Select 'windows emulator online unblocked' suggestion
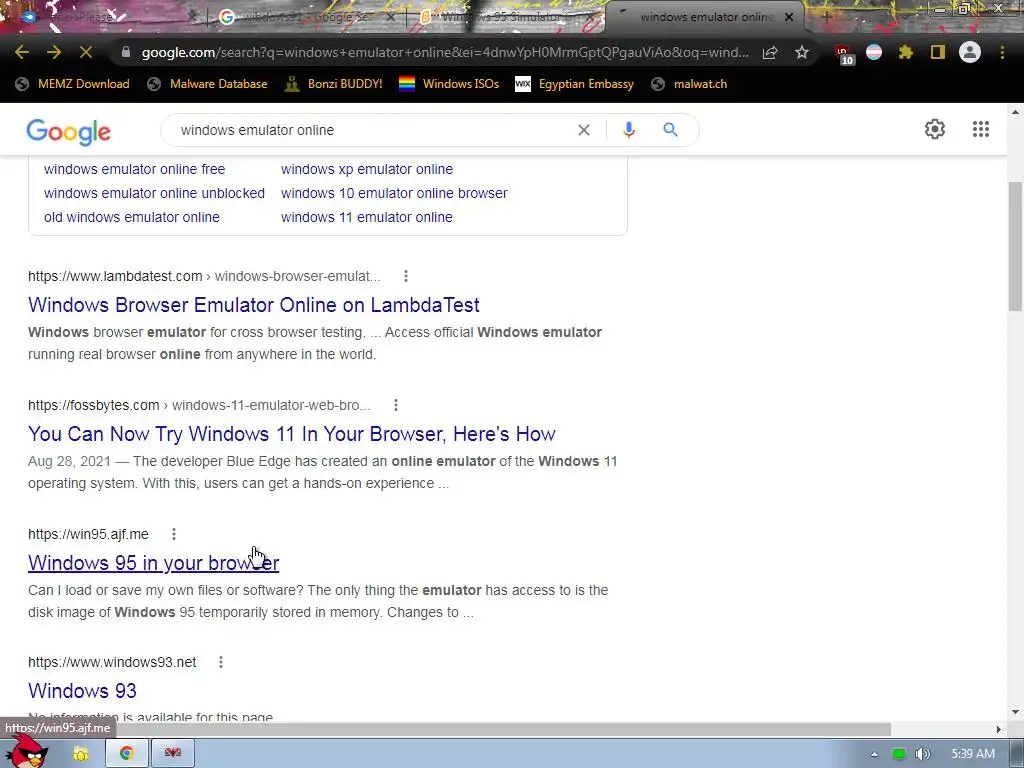1024x768 pixels. tap(154, 193)
